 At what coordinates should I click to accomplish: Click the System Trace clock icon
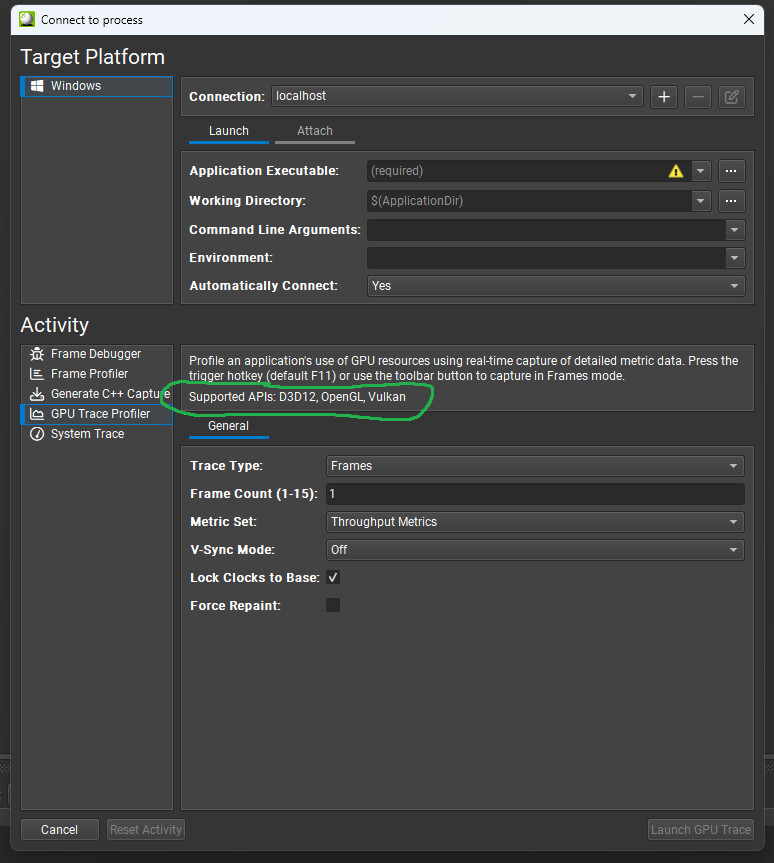37,434
